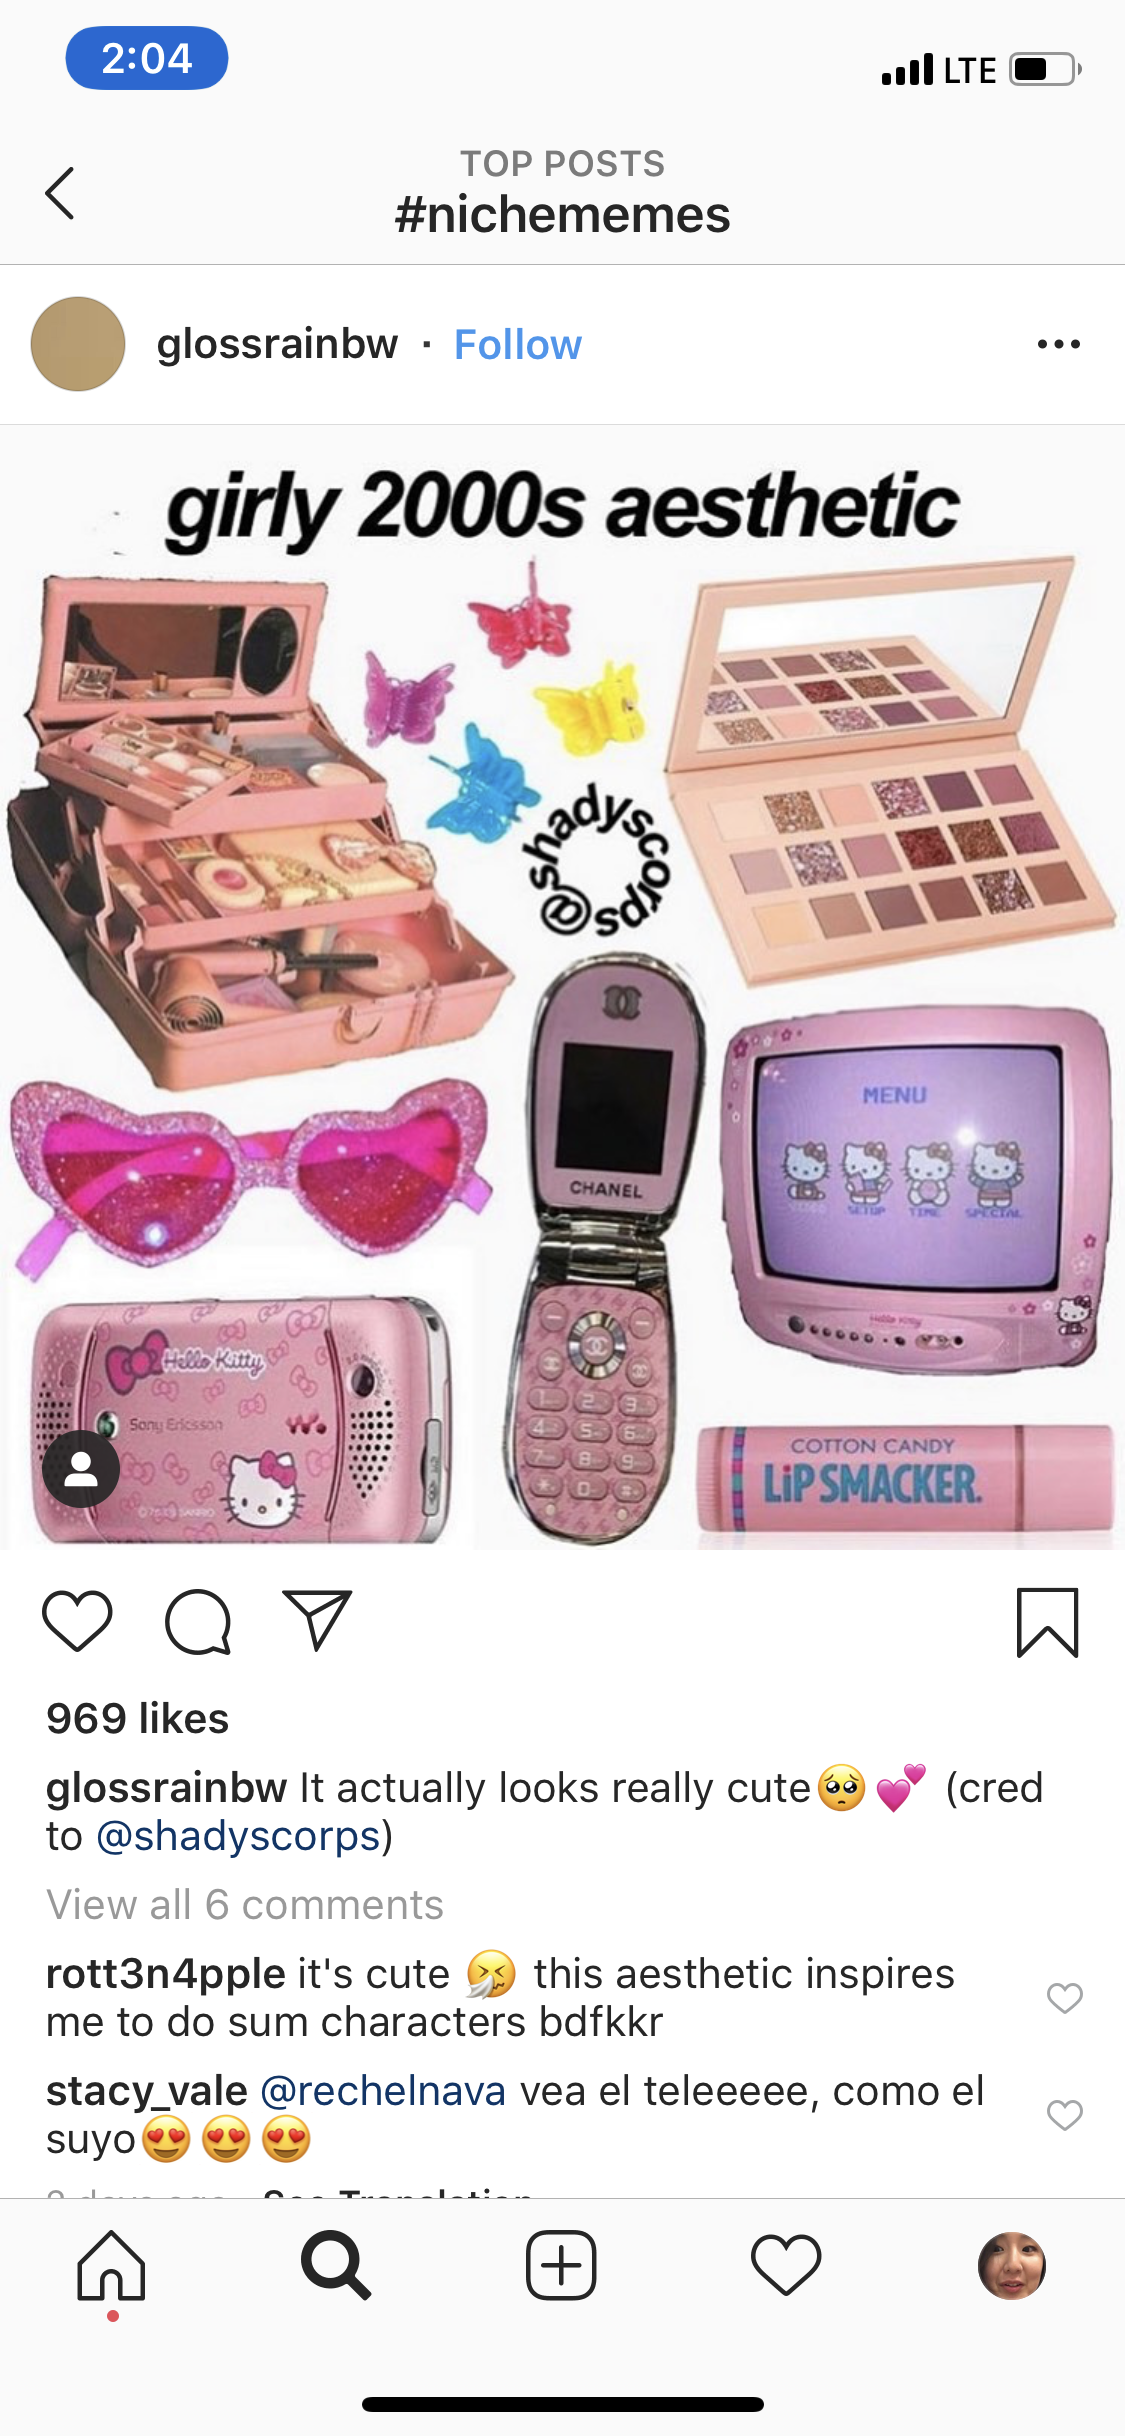
Task: Open the Search tab
Action: click(x=336, y=2266)
